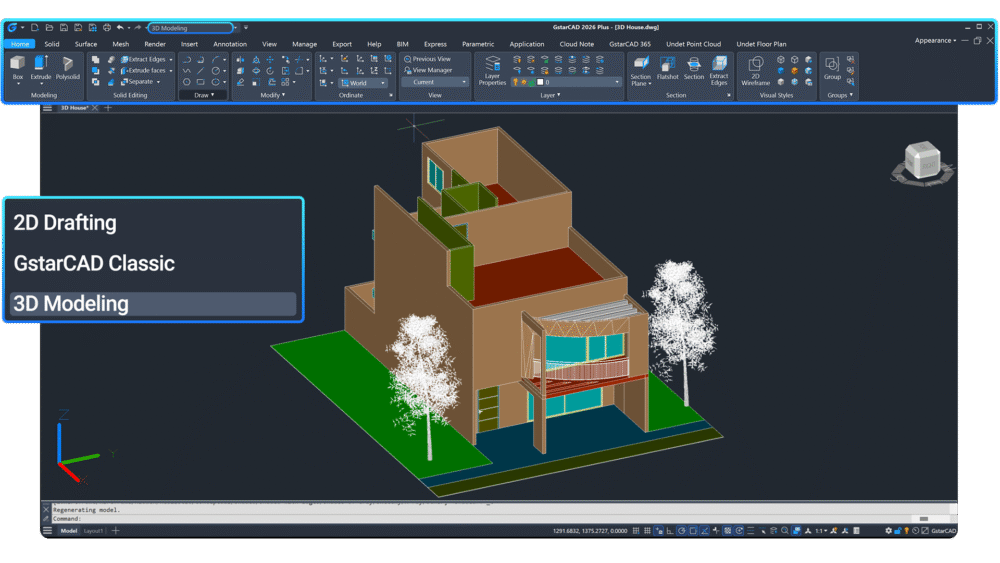Image resolution: width=1000 pixels, height=563 pixels.
Task: Click the 3D House drawing tab
Action: 75,108
